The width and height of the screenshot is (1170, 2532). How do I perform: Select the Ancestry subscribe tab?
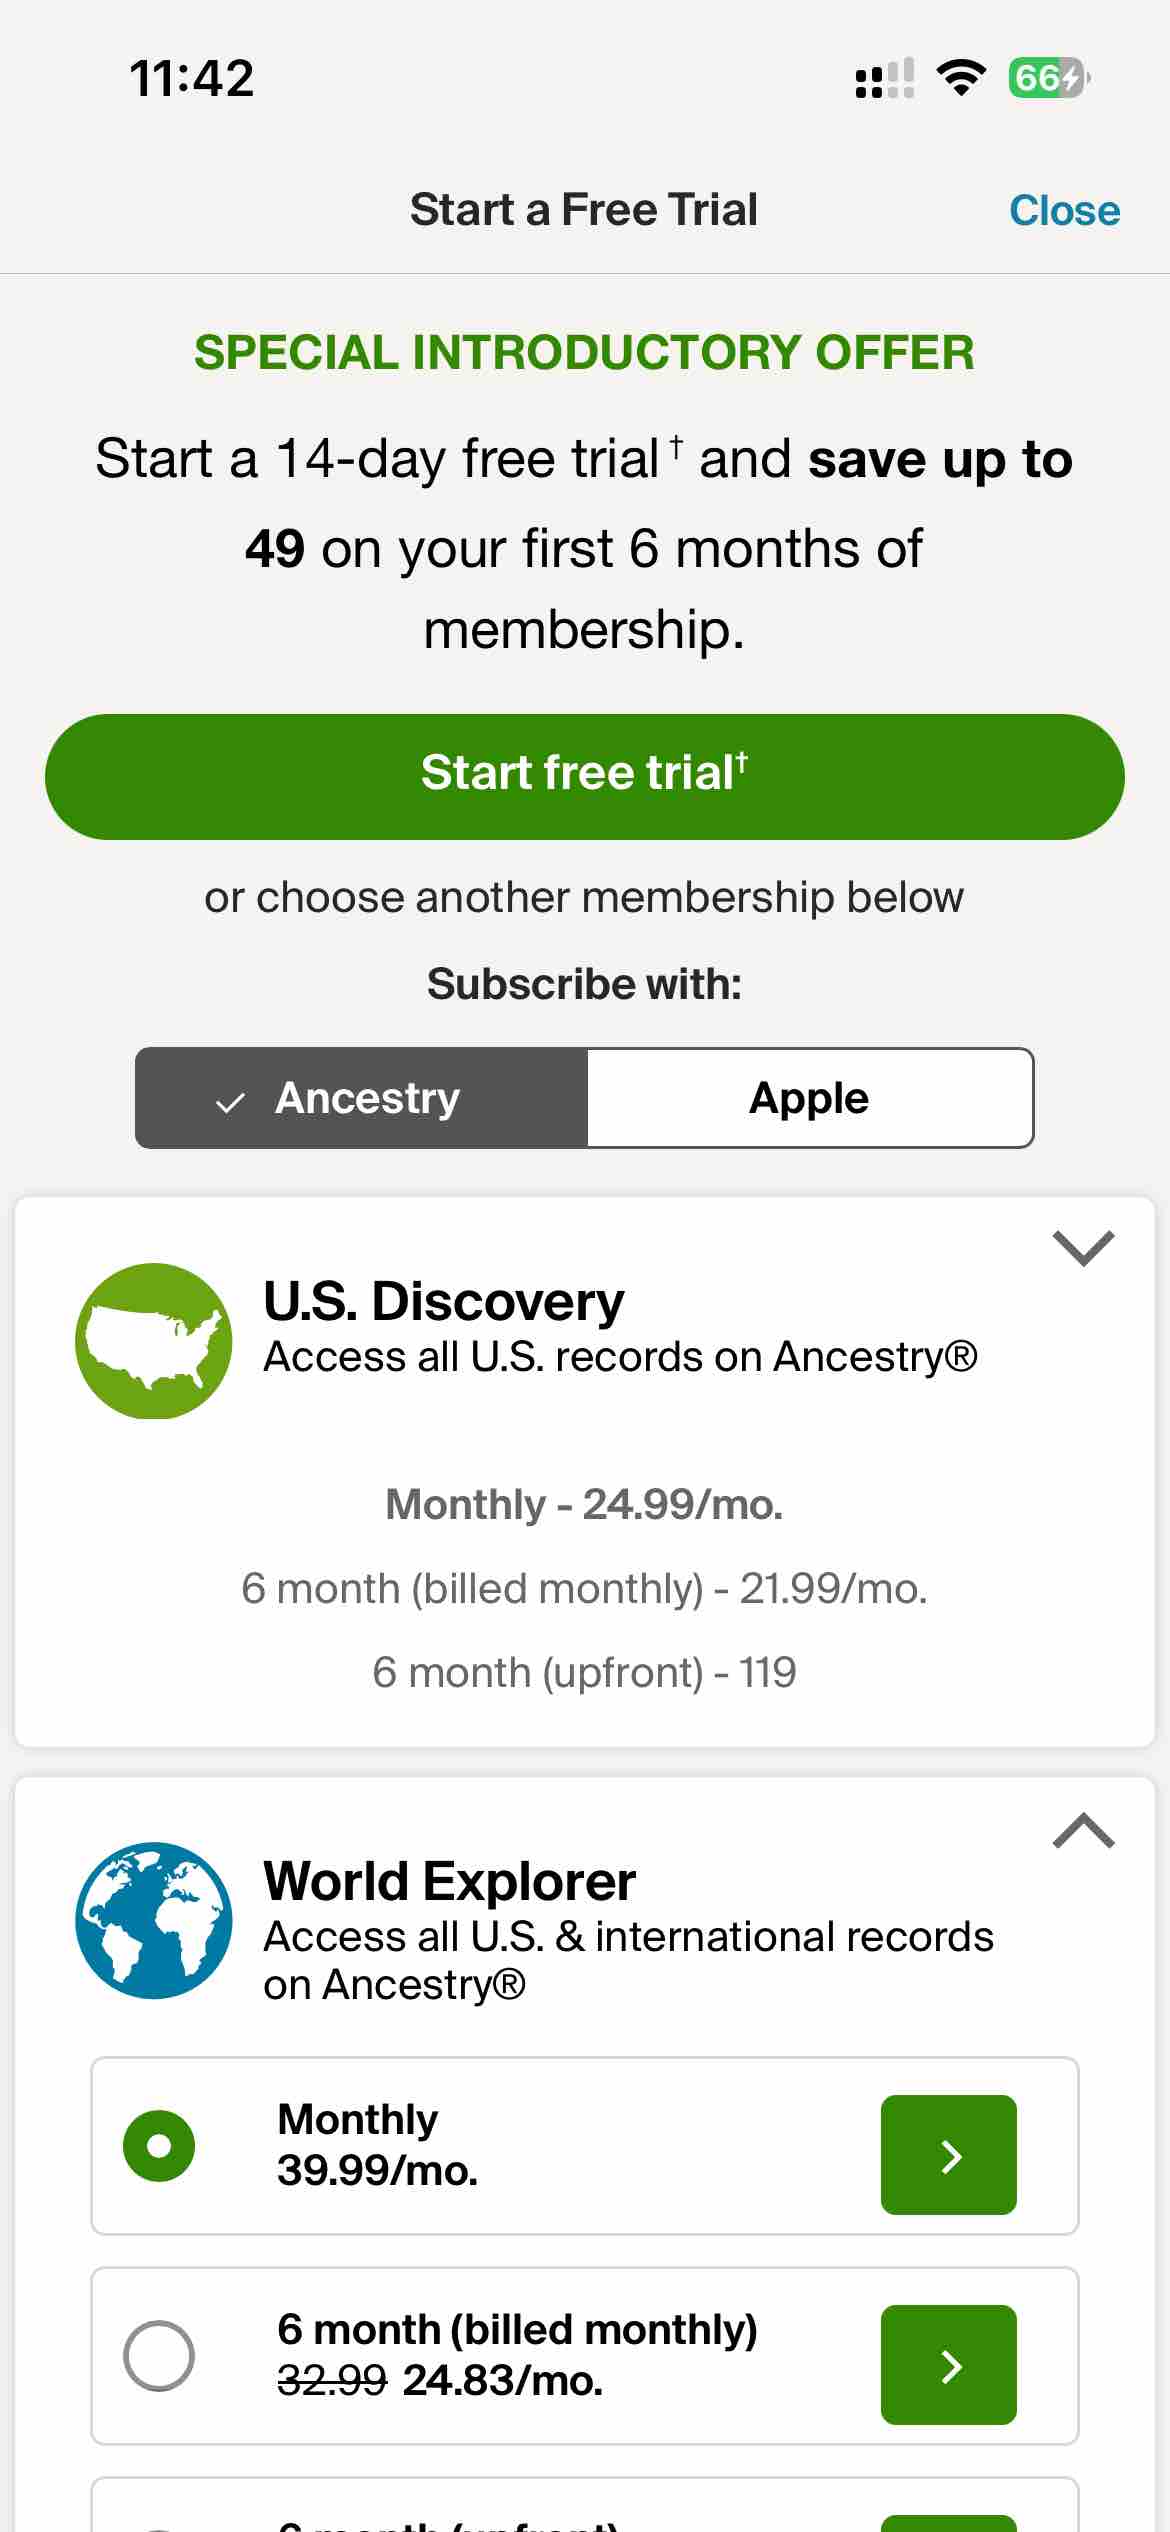[x=361, y=1097]
